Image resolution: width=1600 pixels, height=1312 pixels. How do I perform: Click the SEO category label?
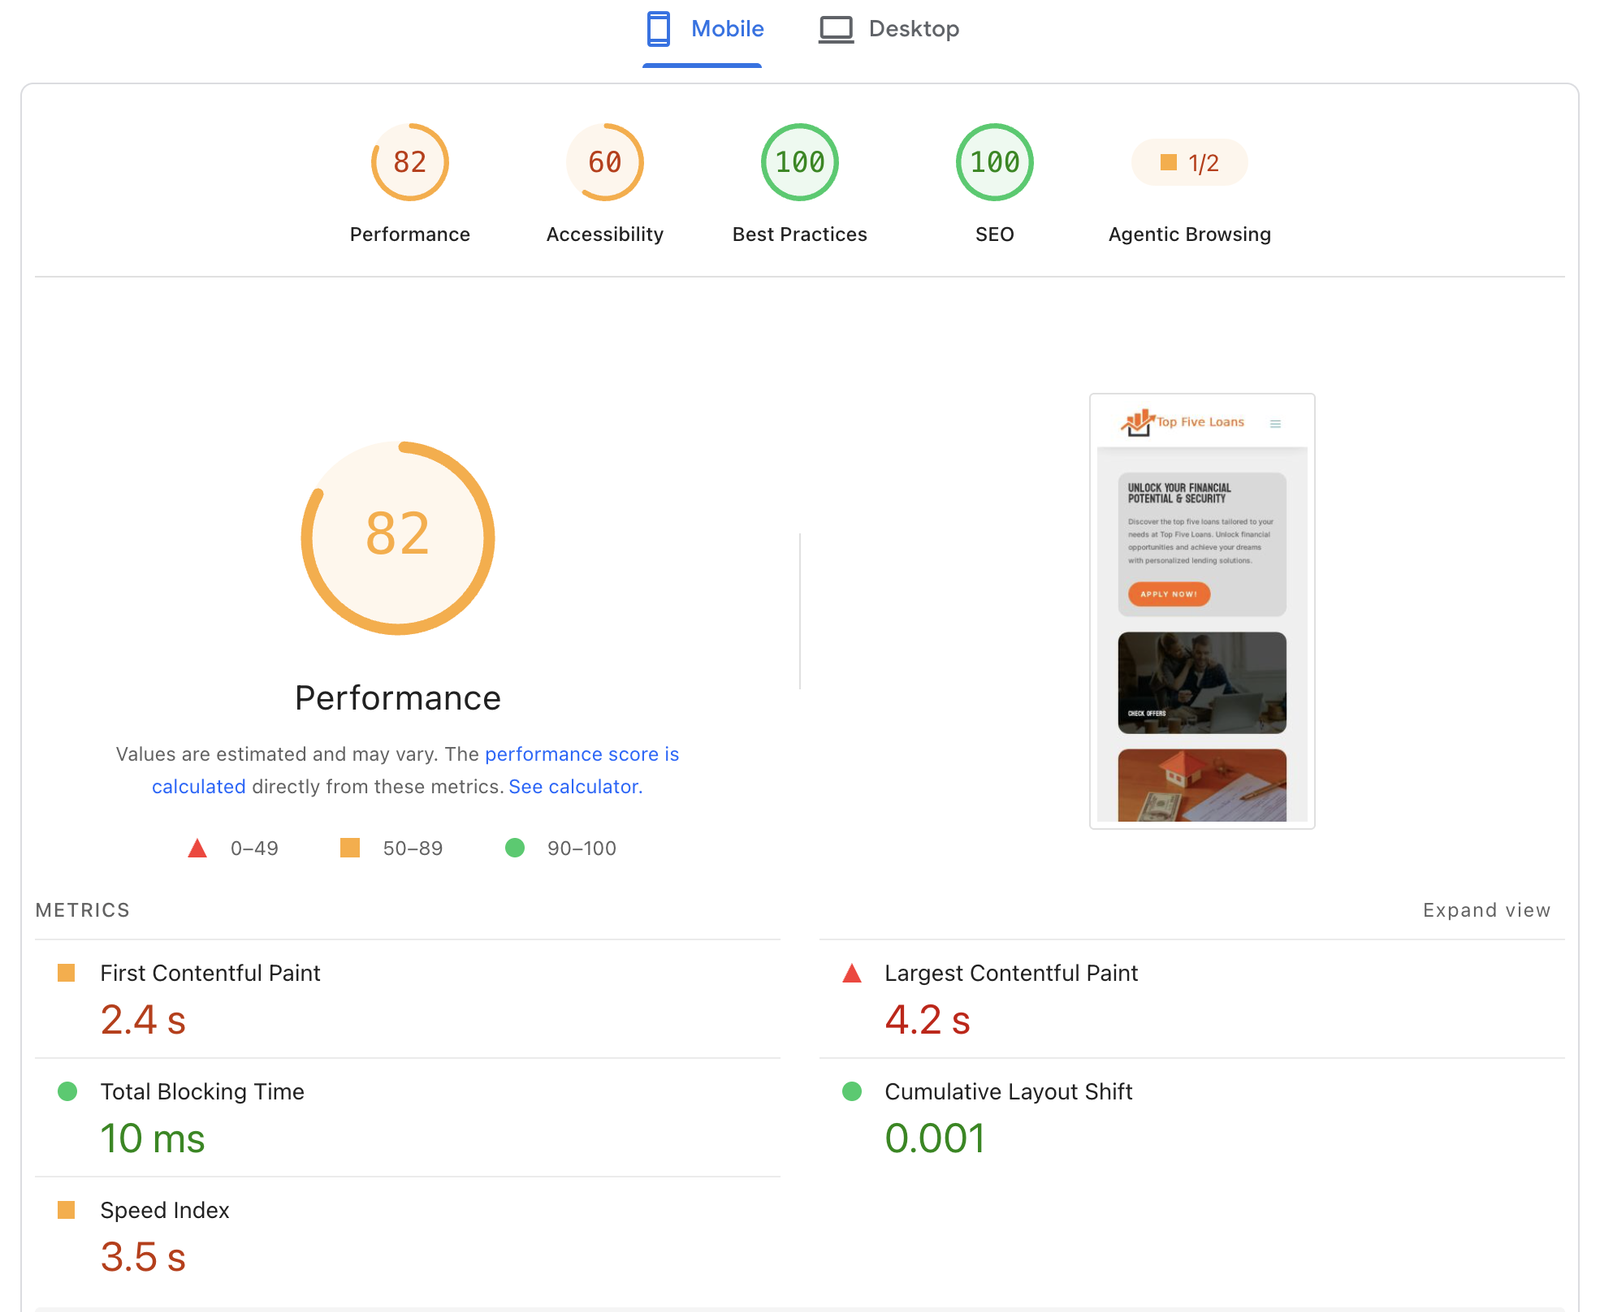pos(995,234)
